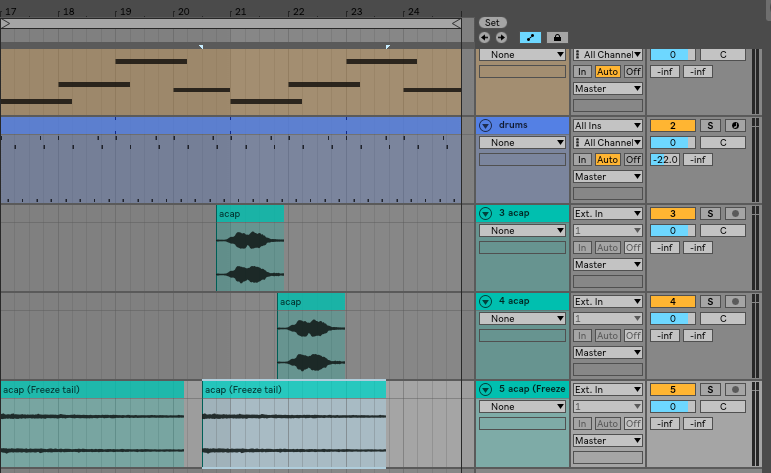Viewport: 771px width, 473px height.
Task: Arm the 5 acap track
Action: tap(735, 390)
